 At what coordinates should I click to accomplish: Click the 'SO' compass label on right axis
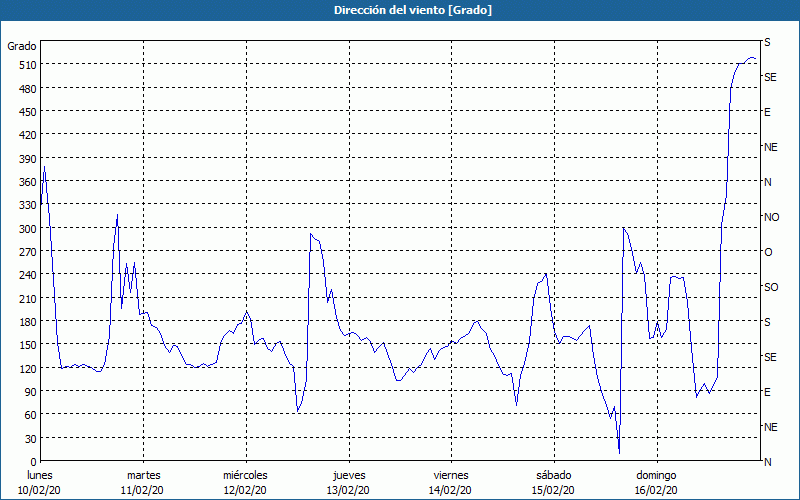click(x=771, y=287)
